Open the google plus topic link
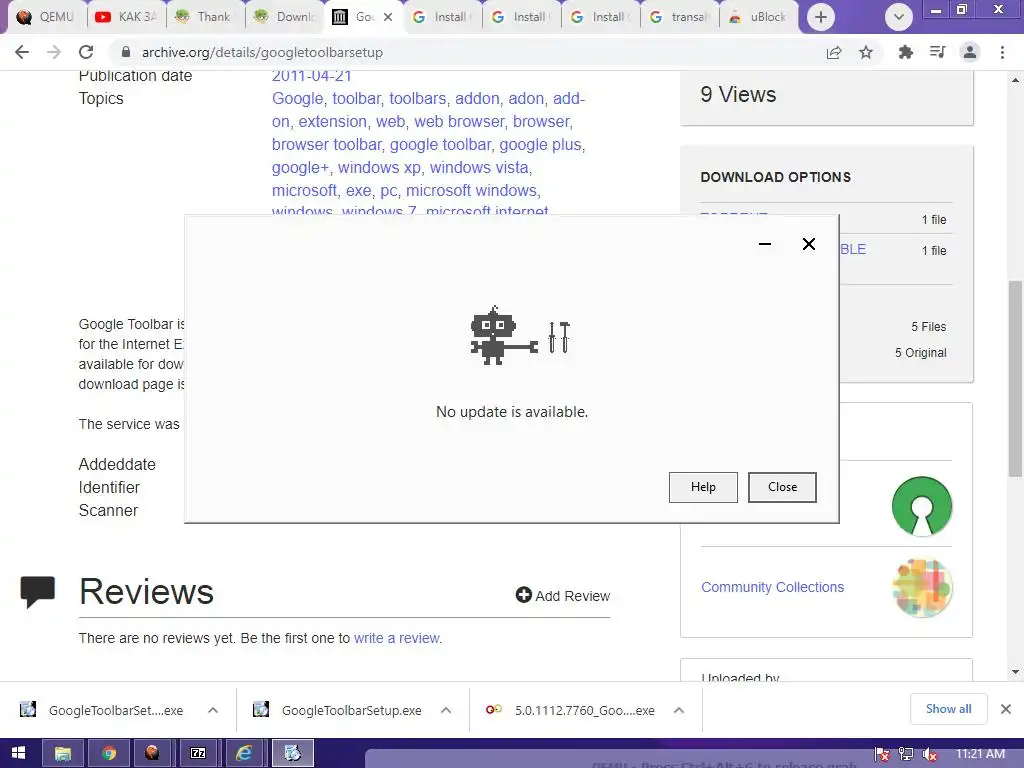Viewport: 1024px width, 768px height. pyautogui.click(x=541, y=144)
